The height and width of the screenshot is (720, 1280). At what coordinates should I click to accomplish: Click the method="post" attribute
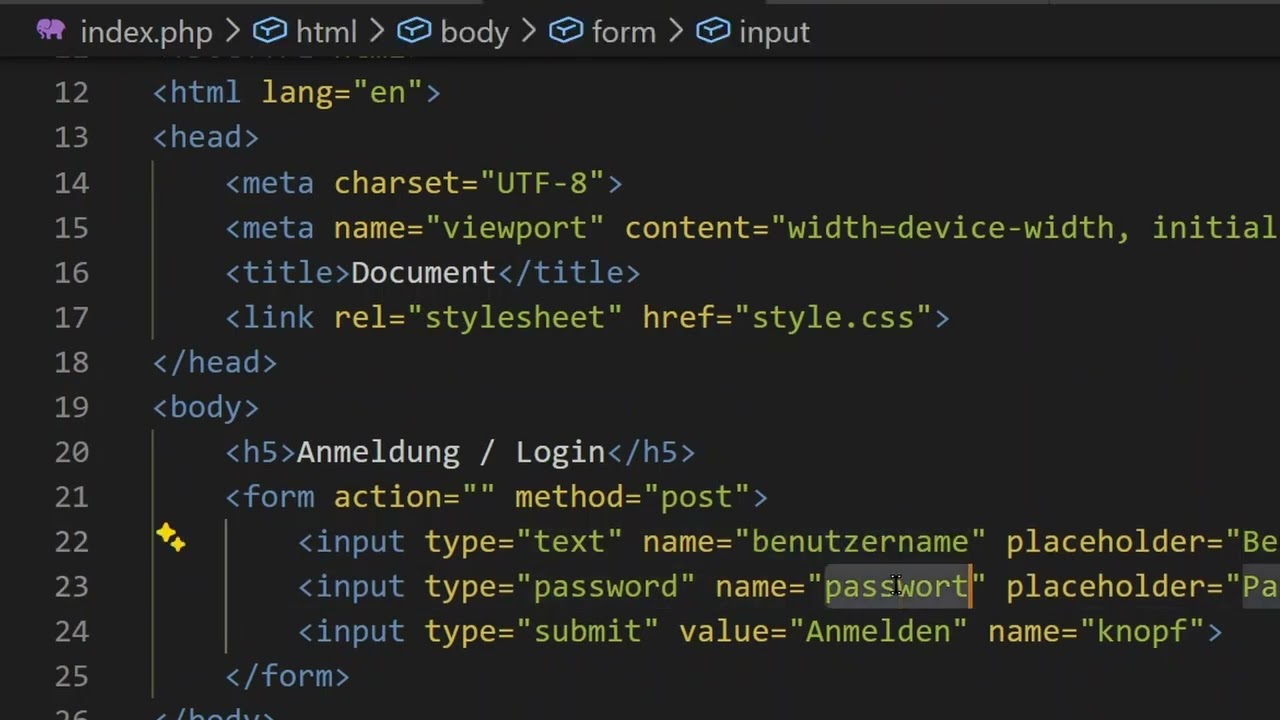(x=632, y=497)
